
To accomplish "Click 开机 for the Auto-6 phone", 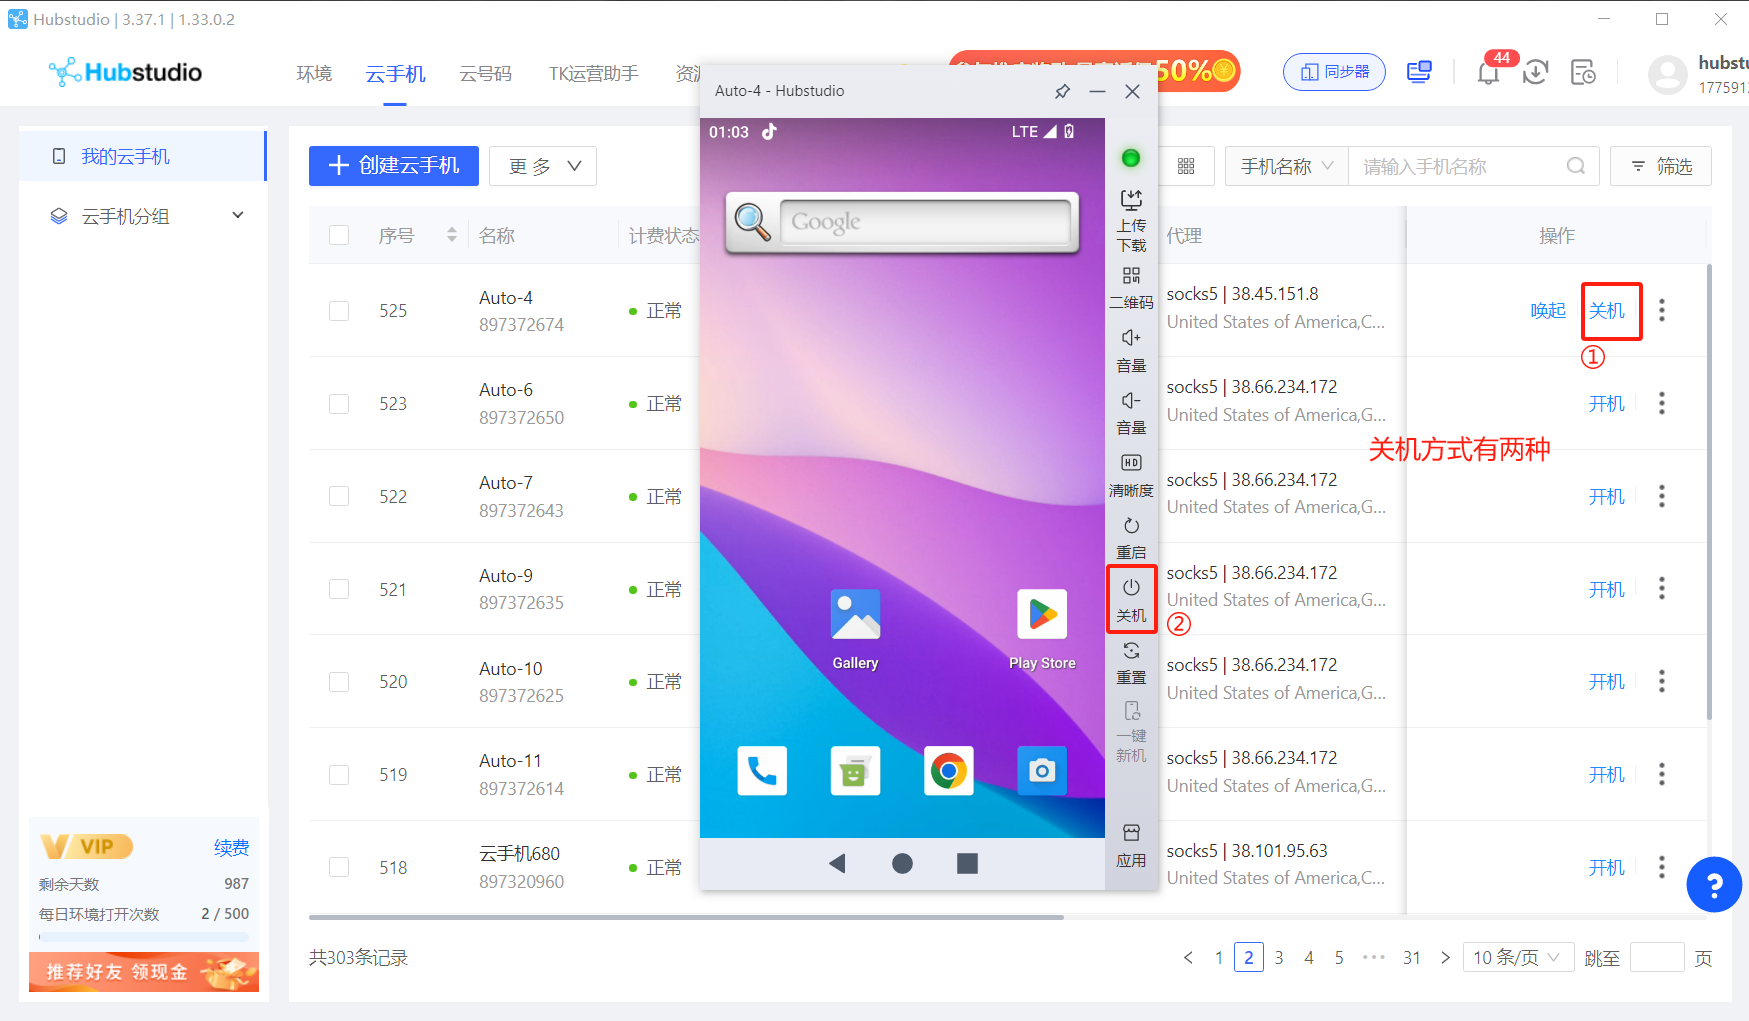I will [1606, 404].
